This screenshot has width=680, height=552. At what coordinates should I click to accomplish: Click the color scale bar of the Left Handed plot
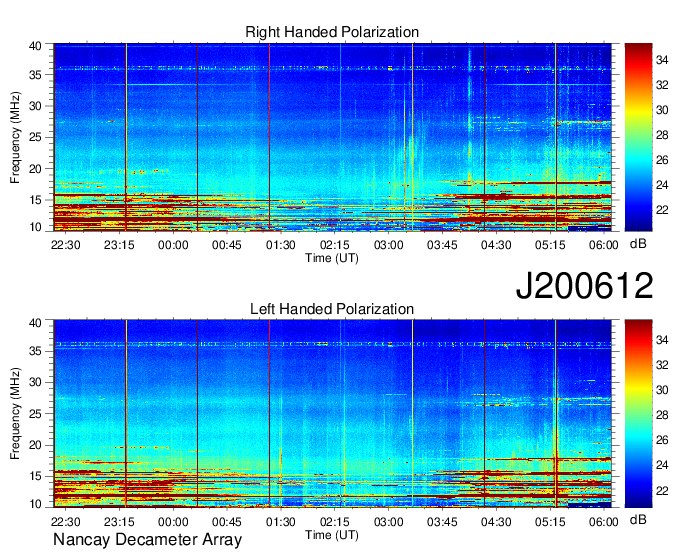click(x=638, y=413)
